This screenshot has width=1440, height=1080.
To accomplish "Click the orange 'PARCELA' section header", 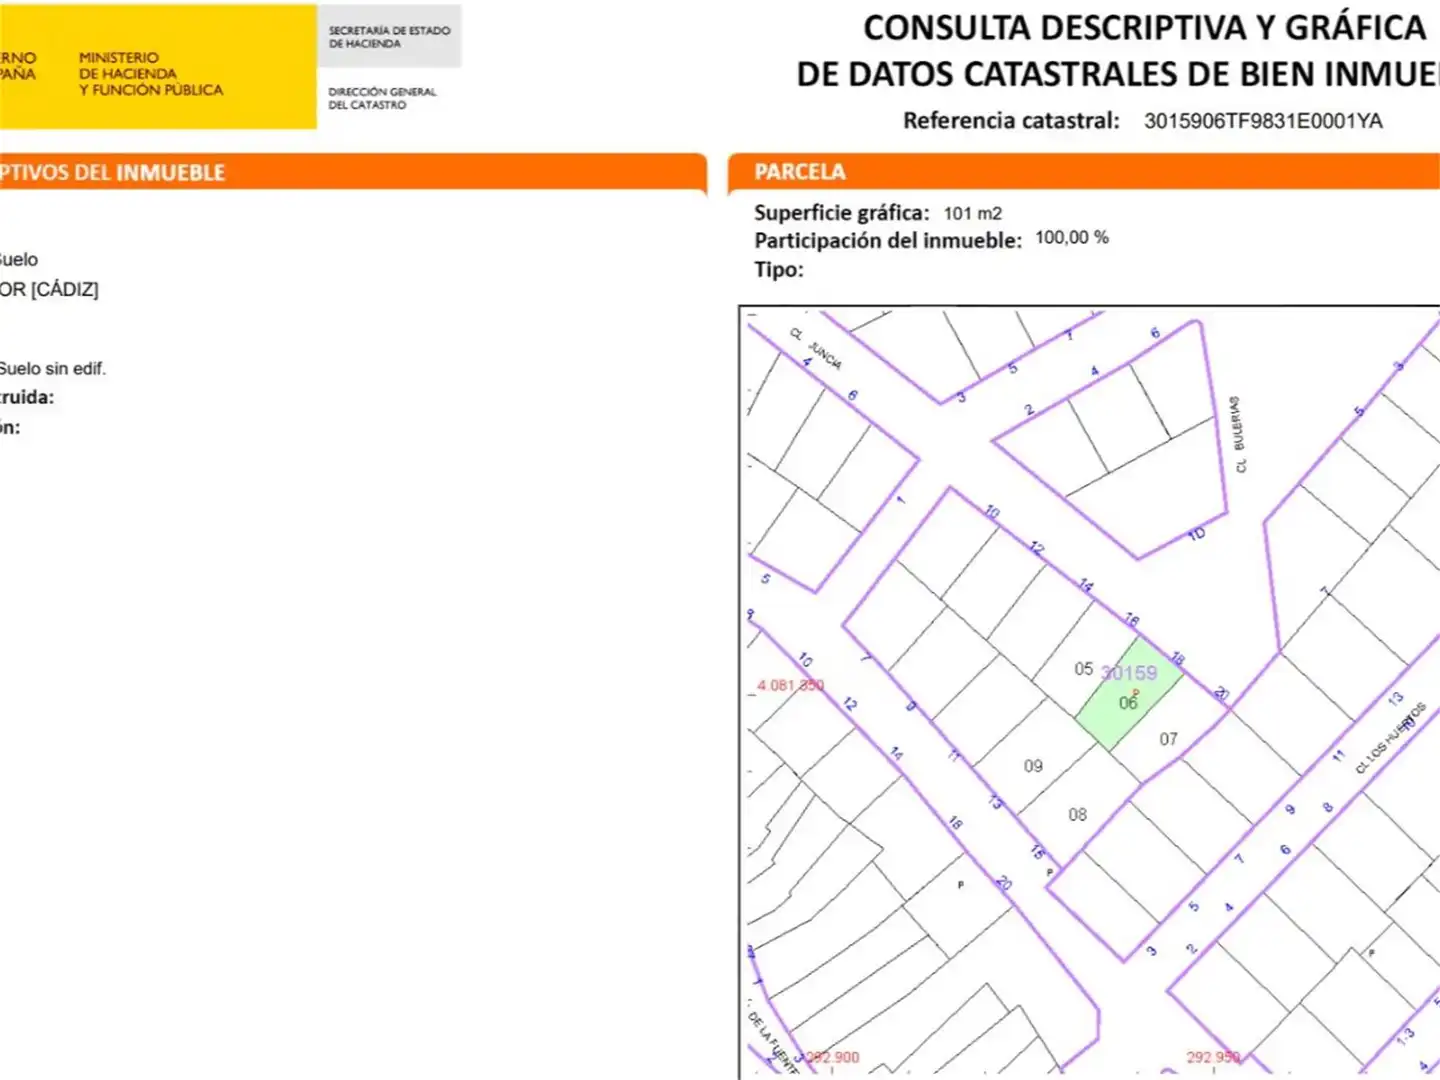I will pos(1084,172).
